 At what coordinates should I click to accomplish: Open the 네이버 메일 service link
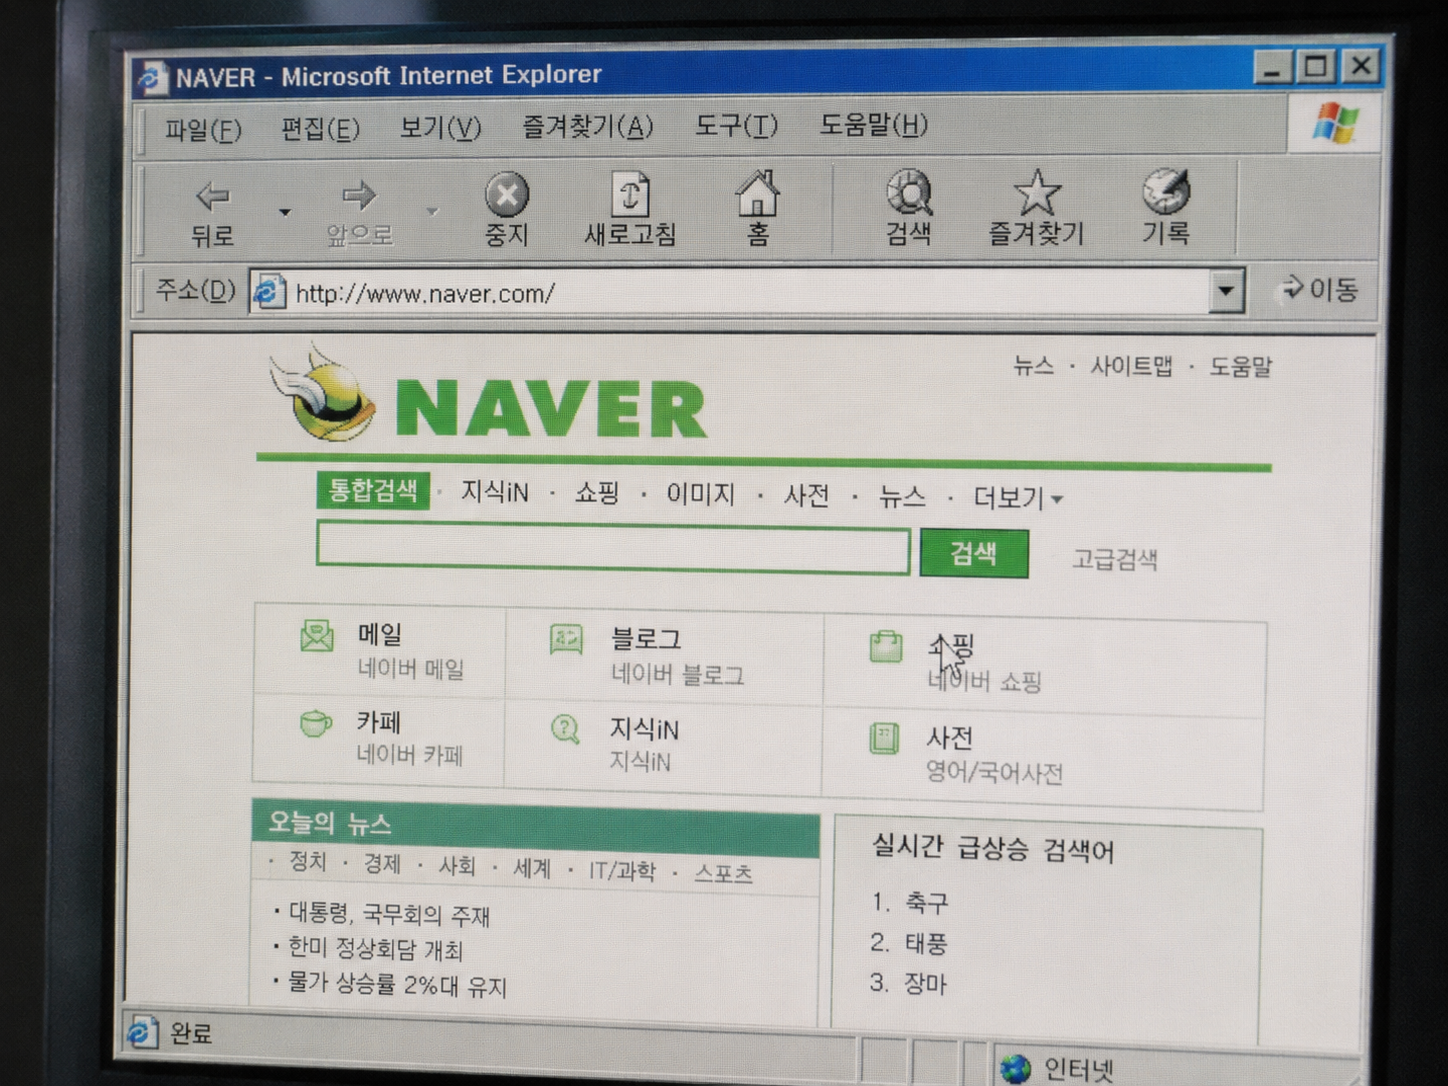tap(411, 668)
